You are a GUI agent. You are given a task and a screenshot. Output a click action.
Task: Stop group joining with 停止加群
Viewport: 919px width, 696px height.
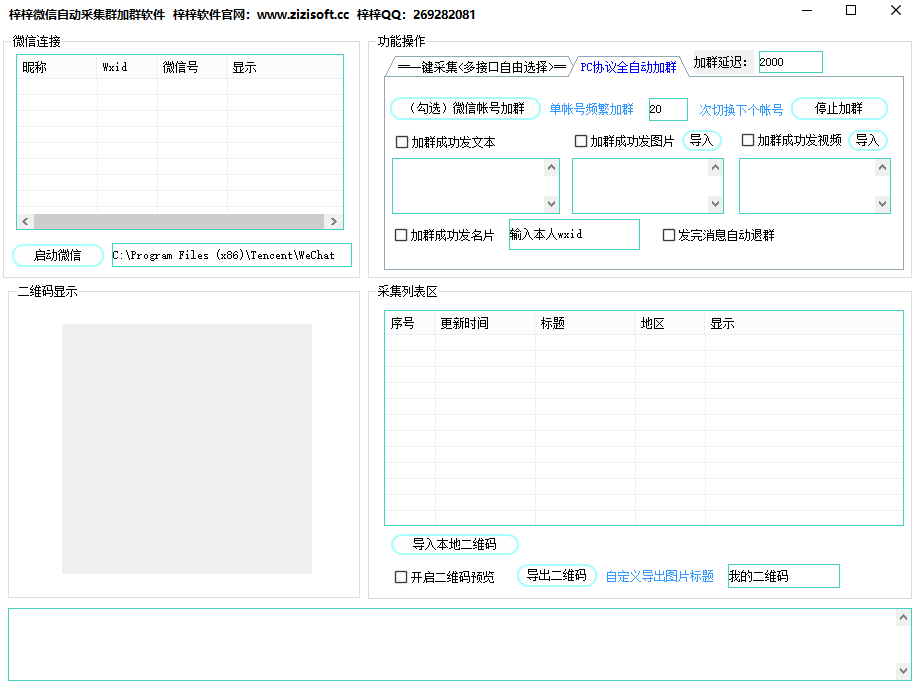point(839,108)
